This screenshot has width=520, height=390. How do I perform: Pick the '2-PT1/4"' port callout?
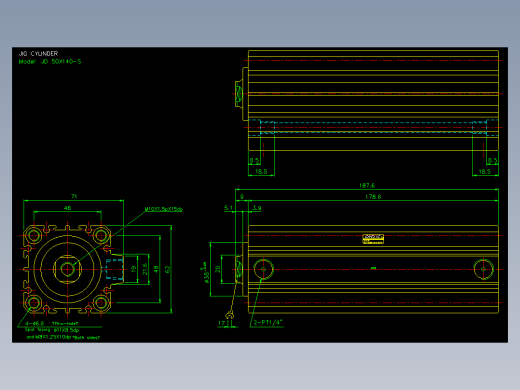pos(268,322)
